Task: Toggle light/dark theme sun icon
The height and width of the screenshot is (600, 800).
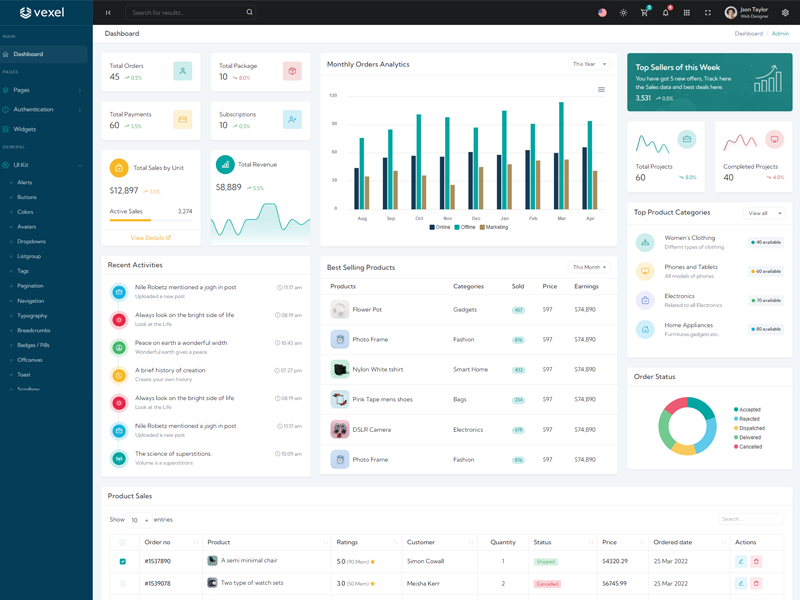Action: pyautogui.click(x=623, y=13)
